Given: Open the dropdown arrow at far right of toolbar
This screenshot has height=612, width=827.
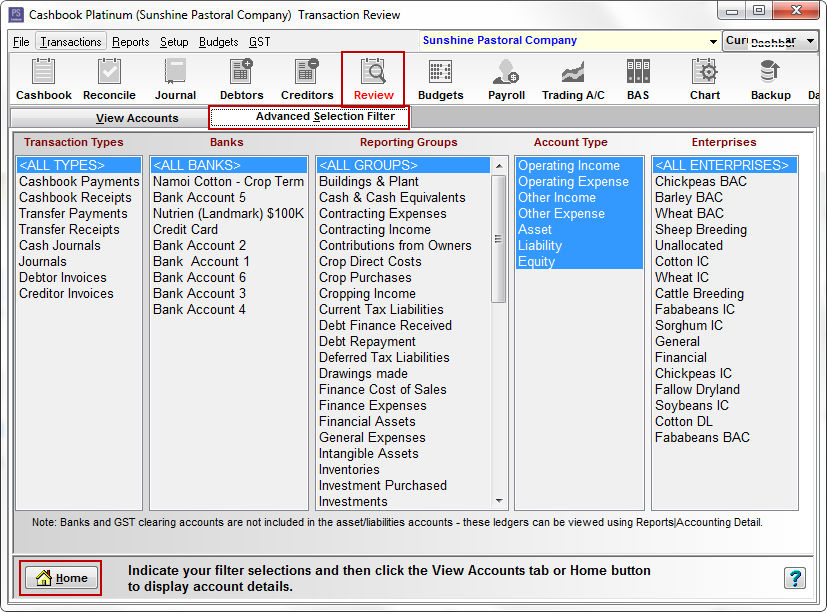Looking at the screenshot, I should [x=810, y=41].
